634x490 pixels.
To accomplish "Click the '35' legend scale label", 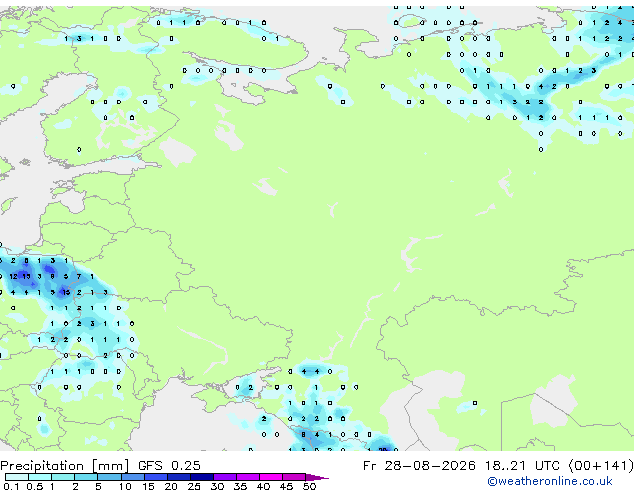I will point(240,486).
